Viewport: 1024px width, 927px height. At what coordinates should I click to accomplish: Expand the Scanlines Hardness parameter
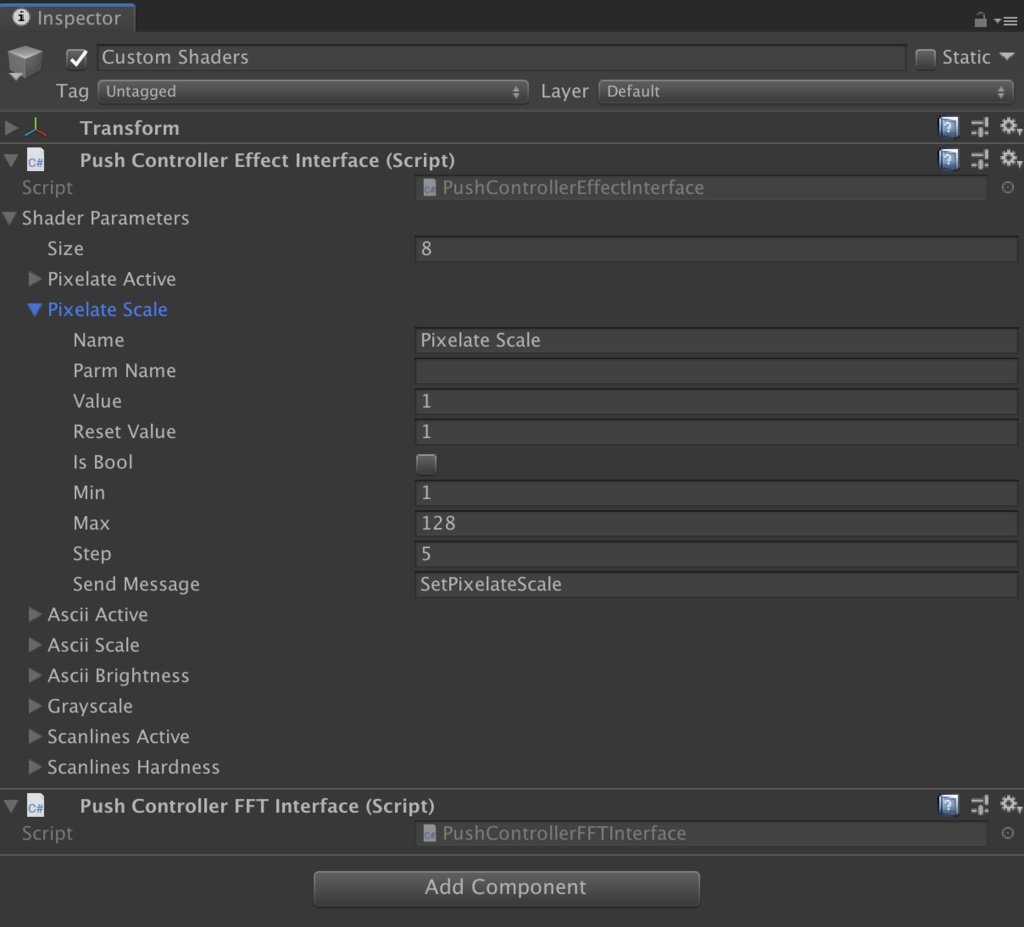pyautogui.click(x=35, y=767)
